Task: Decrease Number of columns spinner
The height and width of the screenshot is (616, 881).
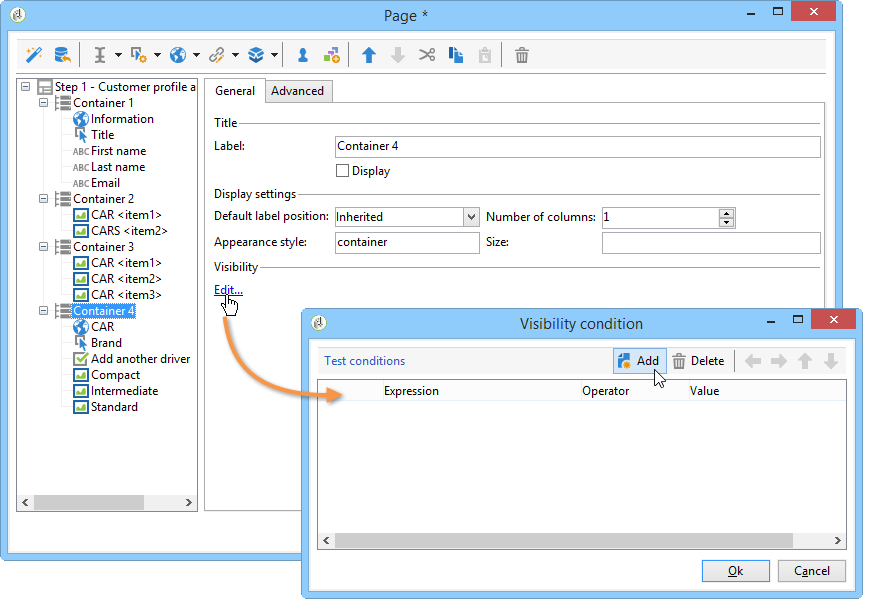Action: coord(726,222)
